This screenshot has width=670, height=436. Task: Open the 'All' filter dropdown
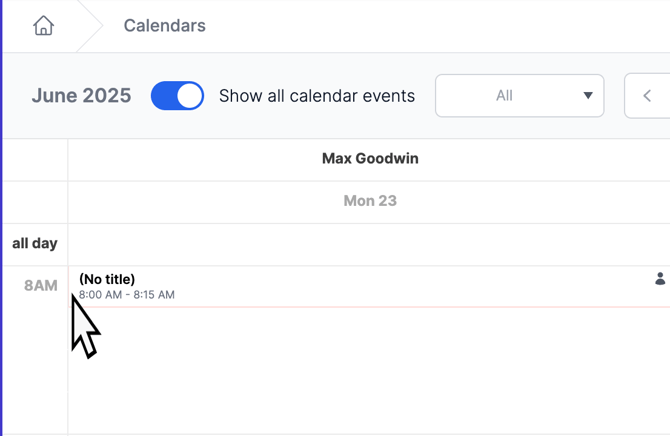tap(520, 96)
